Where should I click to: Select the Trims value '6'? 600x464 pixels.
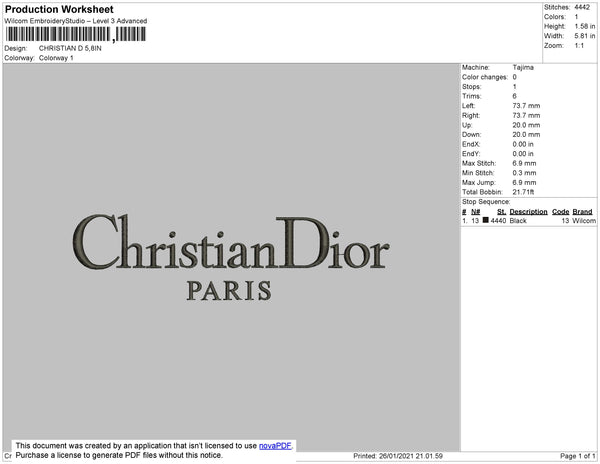tap(514, 96)
